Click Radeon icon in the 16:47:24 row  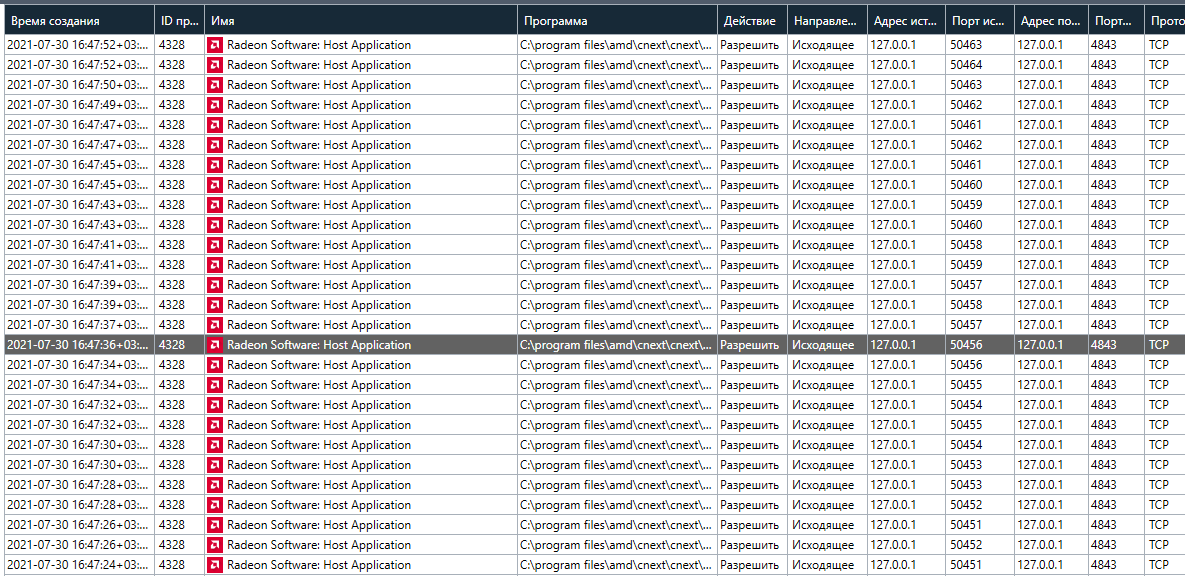click(x=215, y=565)
